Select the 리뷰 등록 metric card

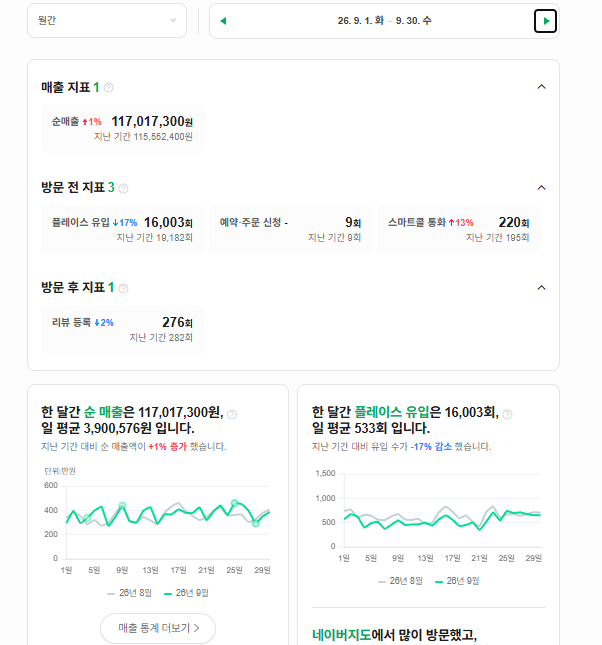[x=122, y=329]
